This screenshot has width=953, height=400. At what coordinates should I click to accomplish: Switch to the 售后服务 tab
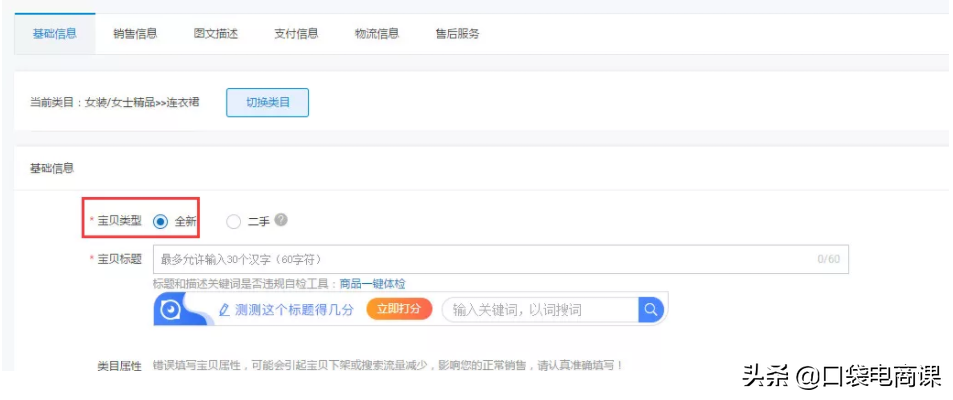point(457,33)
